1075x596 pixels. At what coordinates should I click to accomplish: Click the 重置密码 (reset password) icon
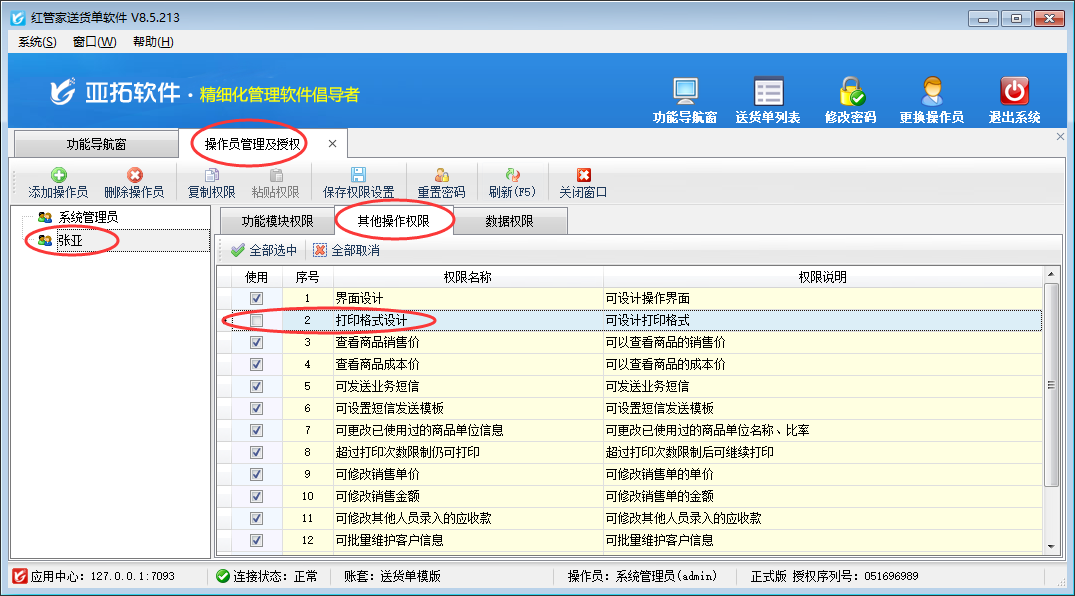click(441, 175)
